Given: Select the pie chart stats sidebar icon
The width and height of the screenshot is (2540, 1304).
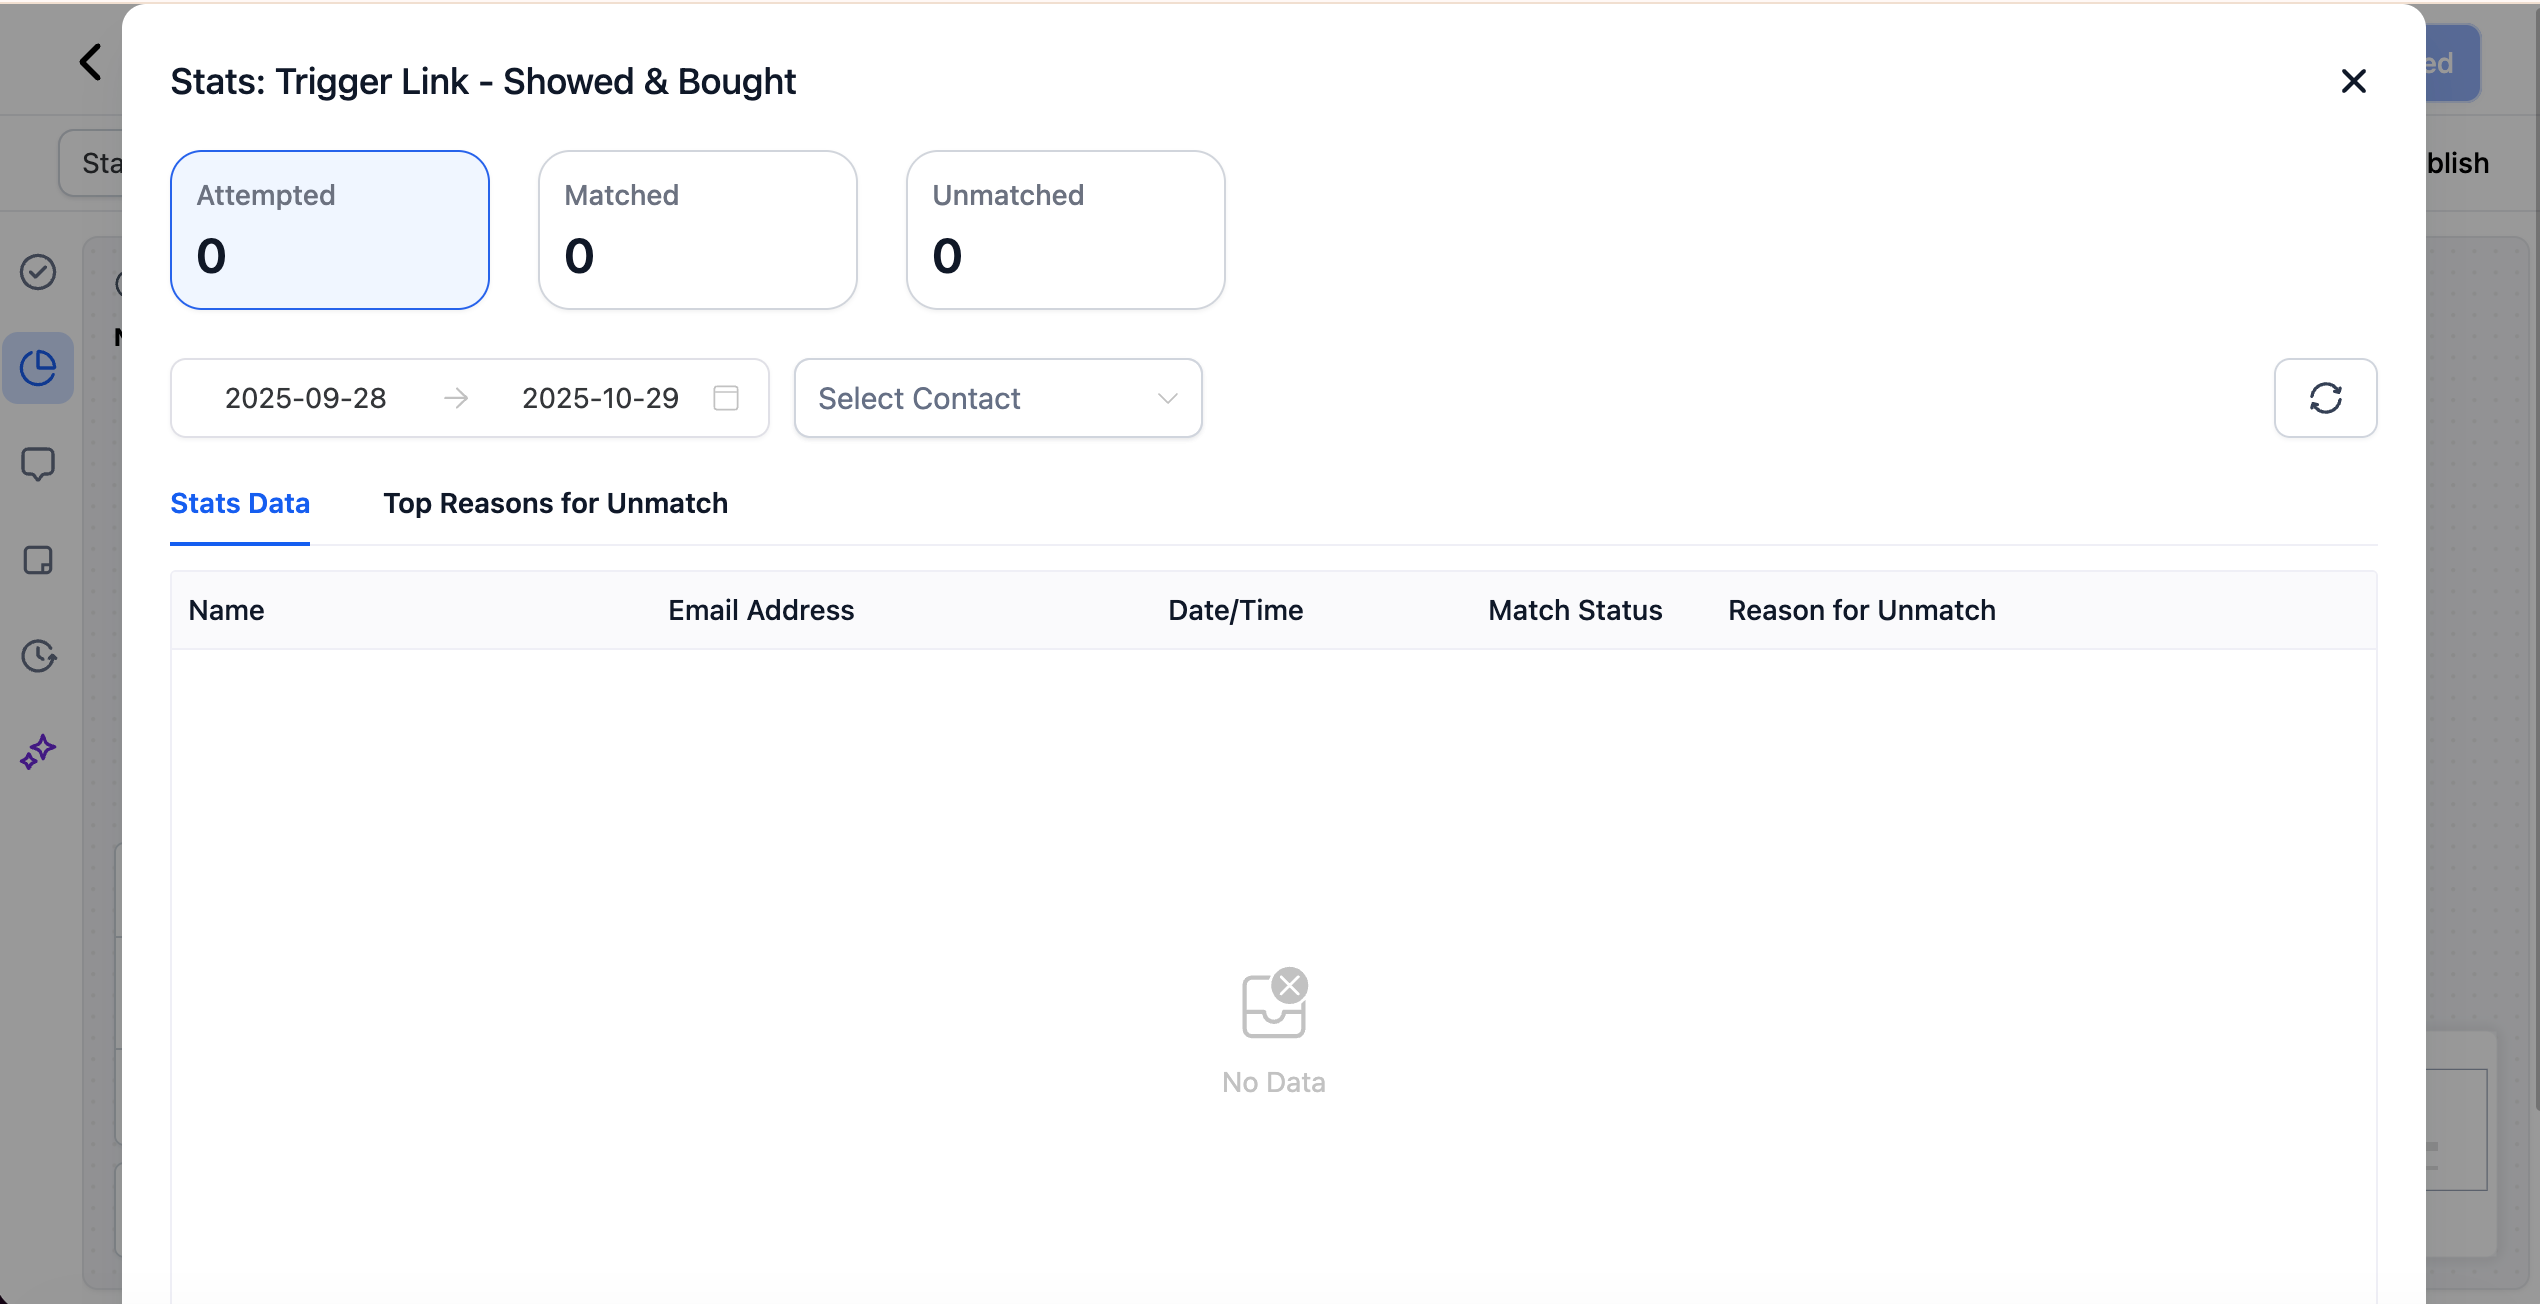Looking at the screenshot, I should pyautogui.click(x=38, y=368).
